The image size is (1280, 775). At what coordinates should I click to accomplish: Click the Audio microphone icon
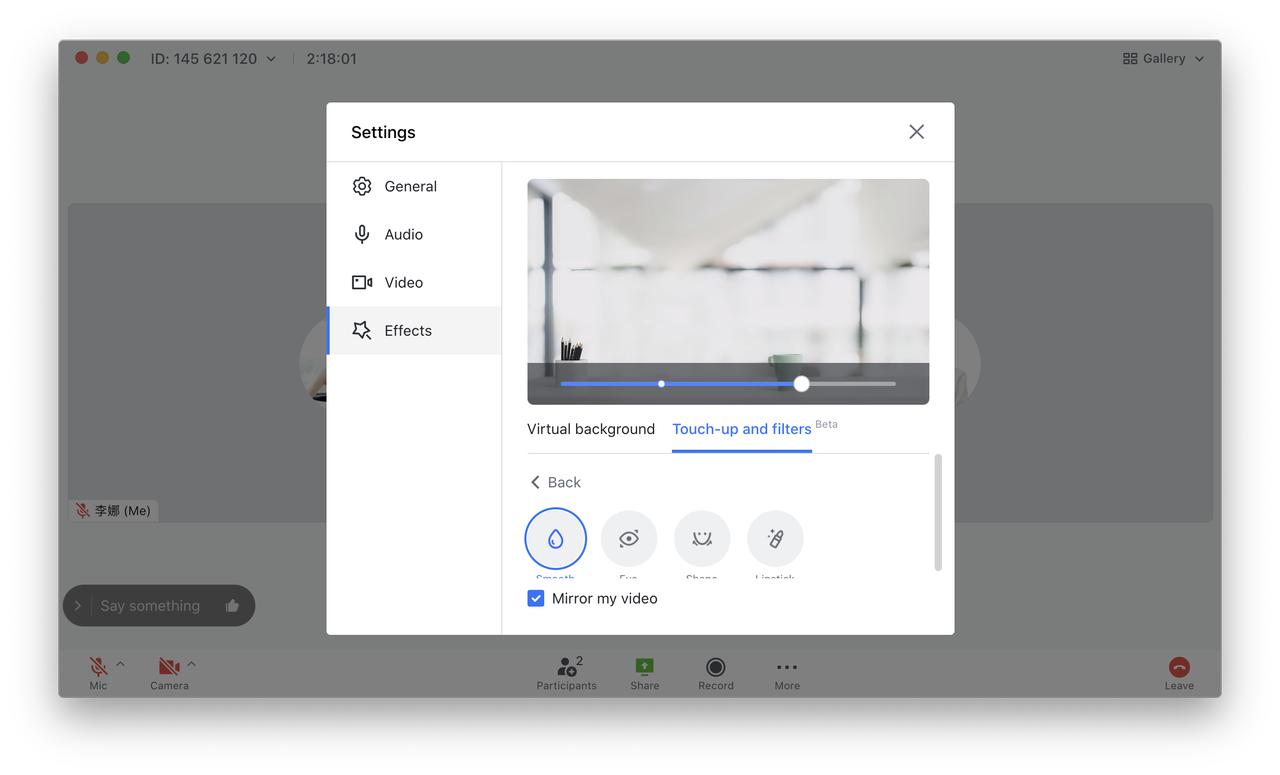pyautogui.click(x=362, y=234)
